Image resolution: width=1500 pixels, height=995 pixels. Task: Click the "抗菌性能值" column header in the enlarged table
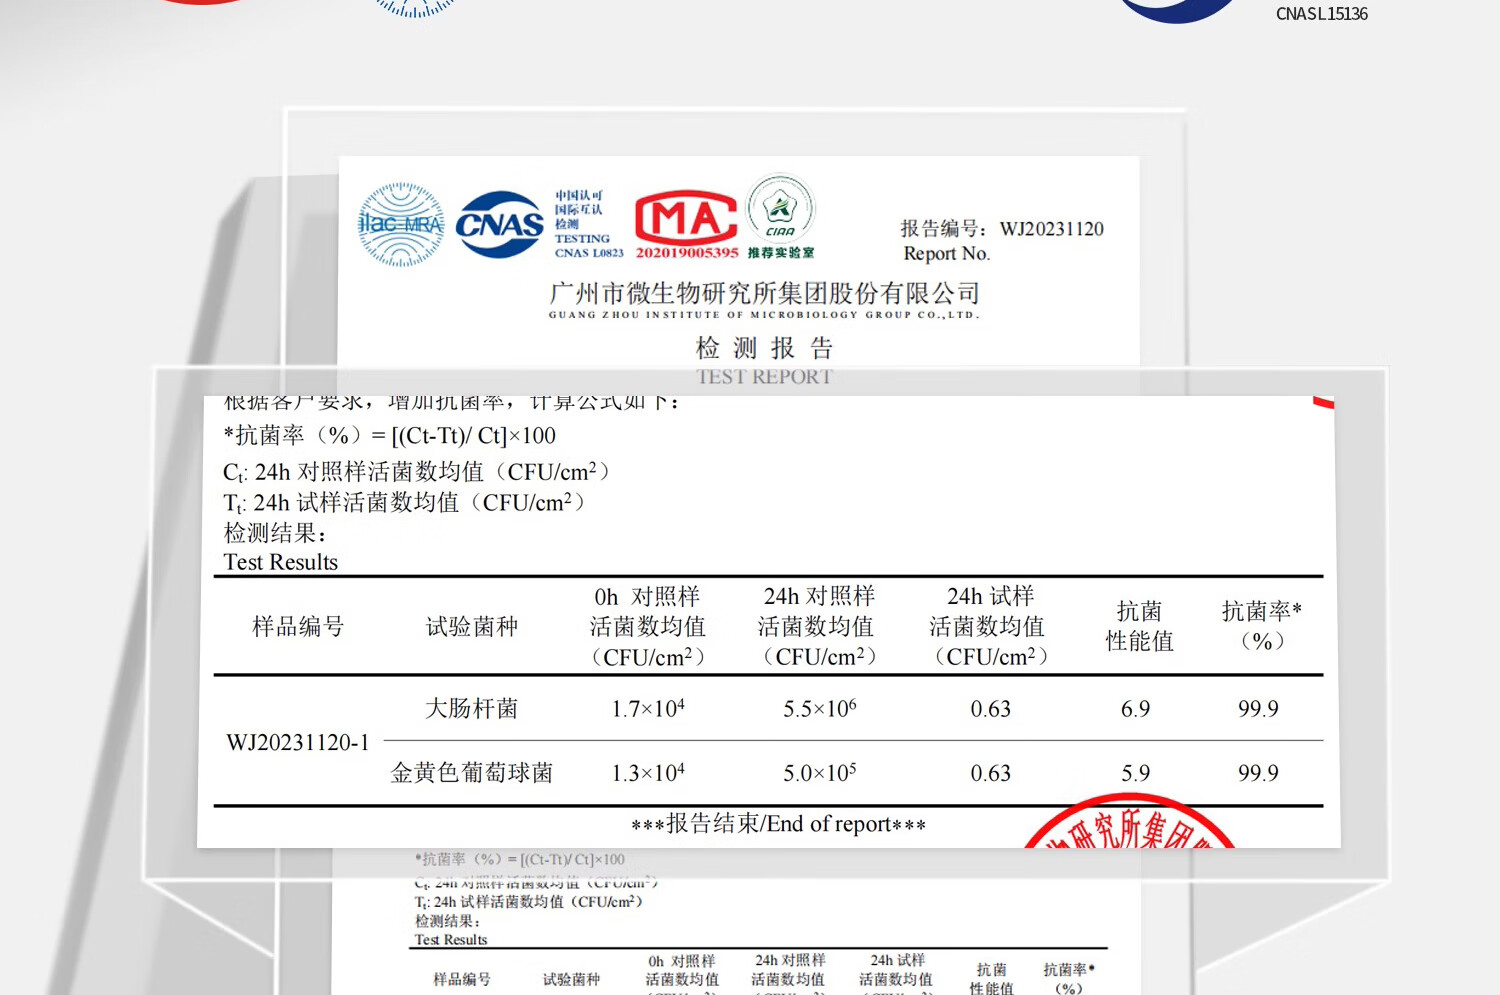point(1139,626)
